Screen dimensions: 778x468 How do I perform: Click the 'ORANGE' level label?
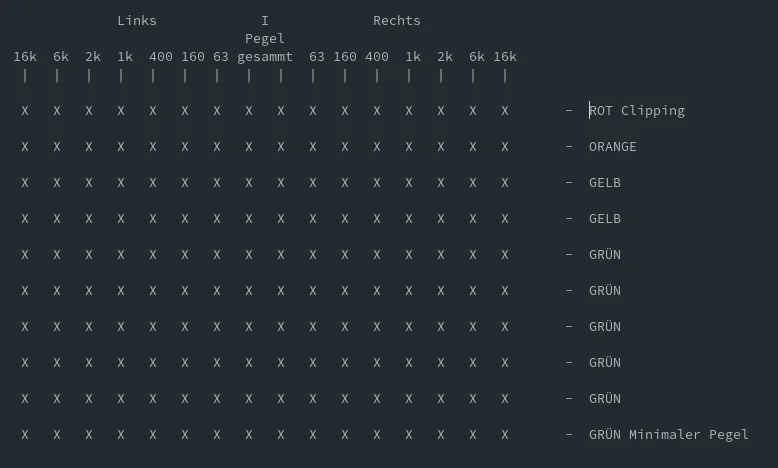(x=613, y=146)
